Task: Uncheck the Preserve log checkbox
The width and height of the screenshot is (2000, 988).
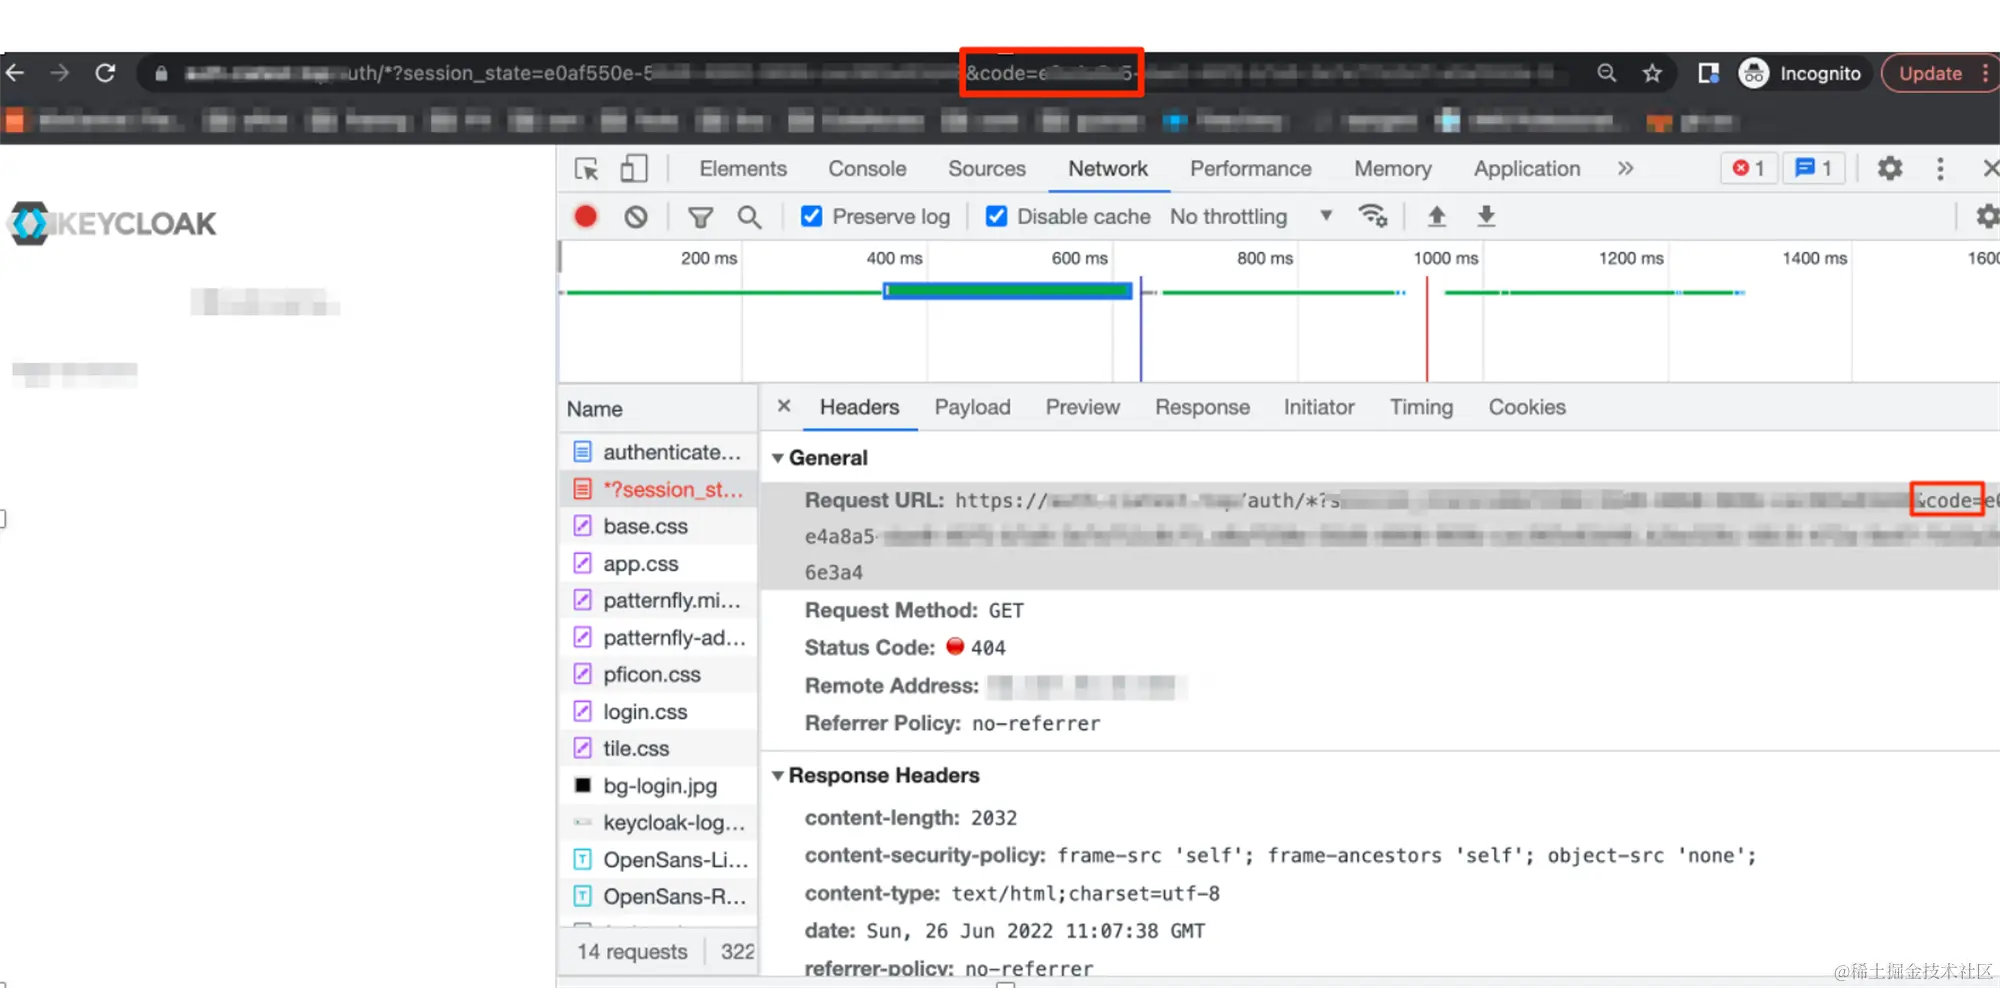Action: point(812,216)
